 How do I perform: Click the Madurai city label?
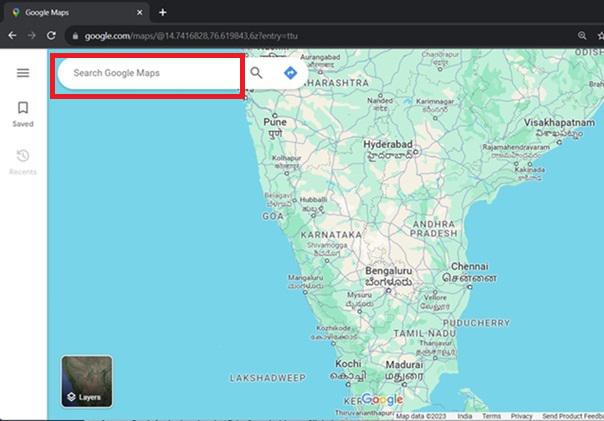coord(404,364)
